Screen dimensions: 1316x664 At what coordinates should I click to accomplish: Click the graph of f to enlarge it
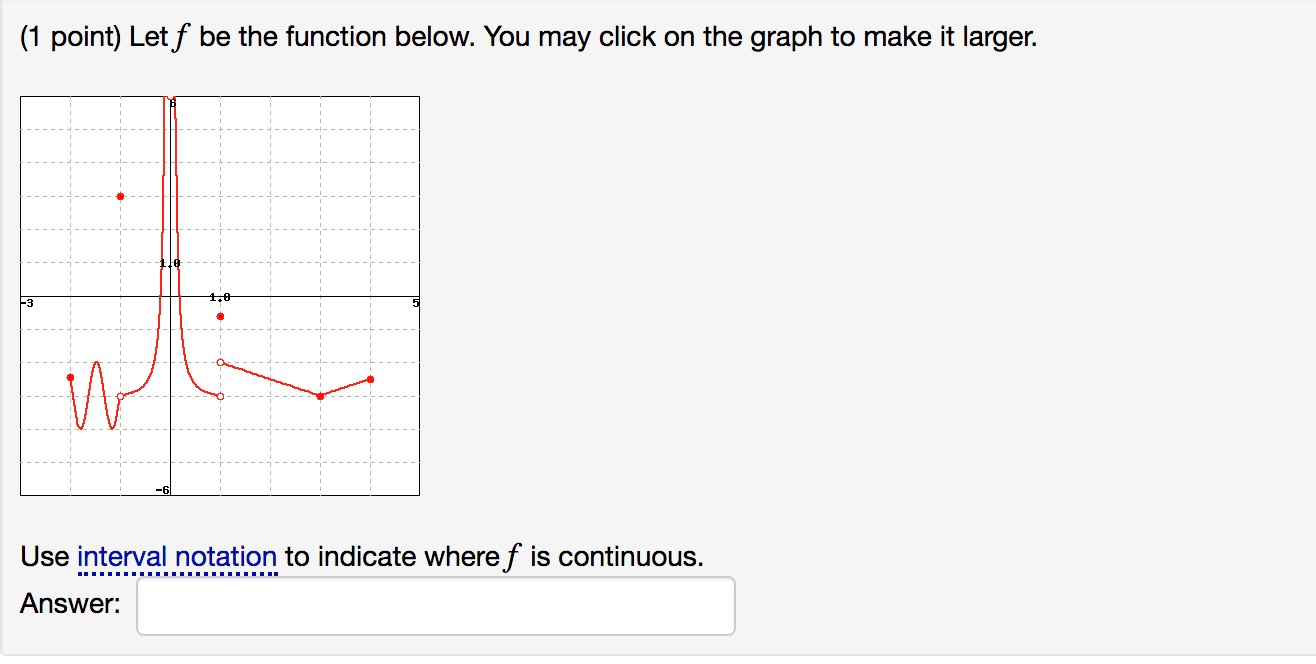(x=220, y=296)
